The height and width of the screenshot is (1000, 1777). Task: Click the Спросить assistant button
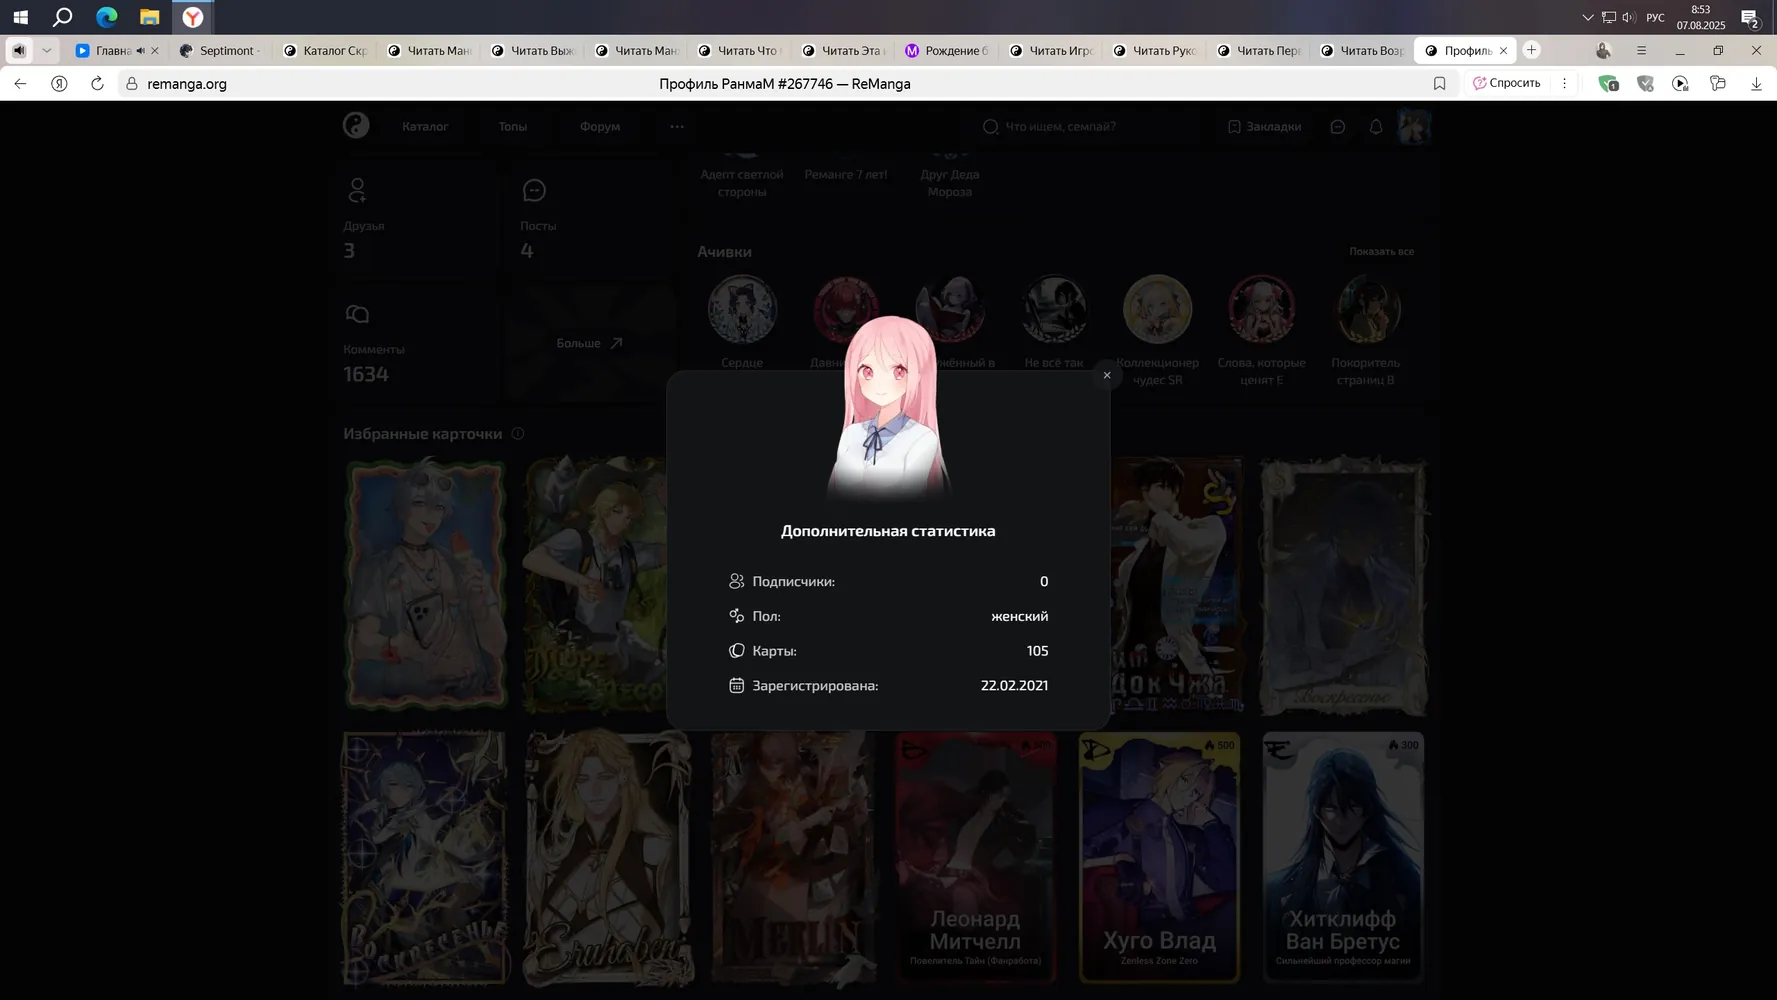click(x=1507, y=83)
